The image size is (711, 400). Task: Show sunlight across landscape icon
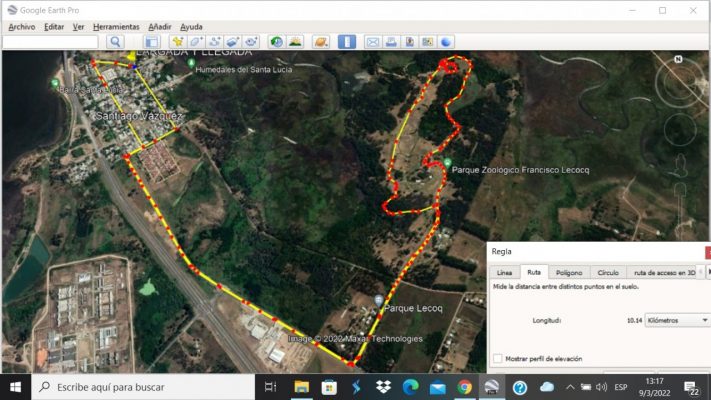click(x=295, y=42)
